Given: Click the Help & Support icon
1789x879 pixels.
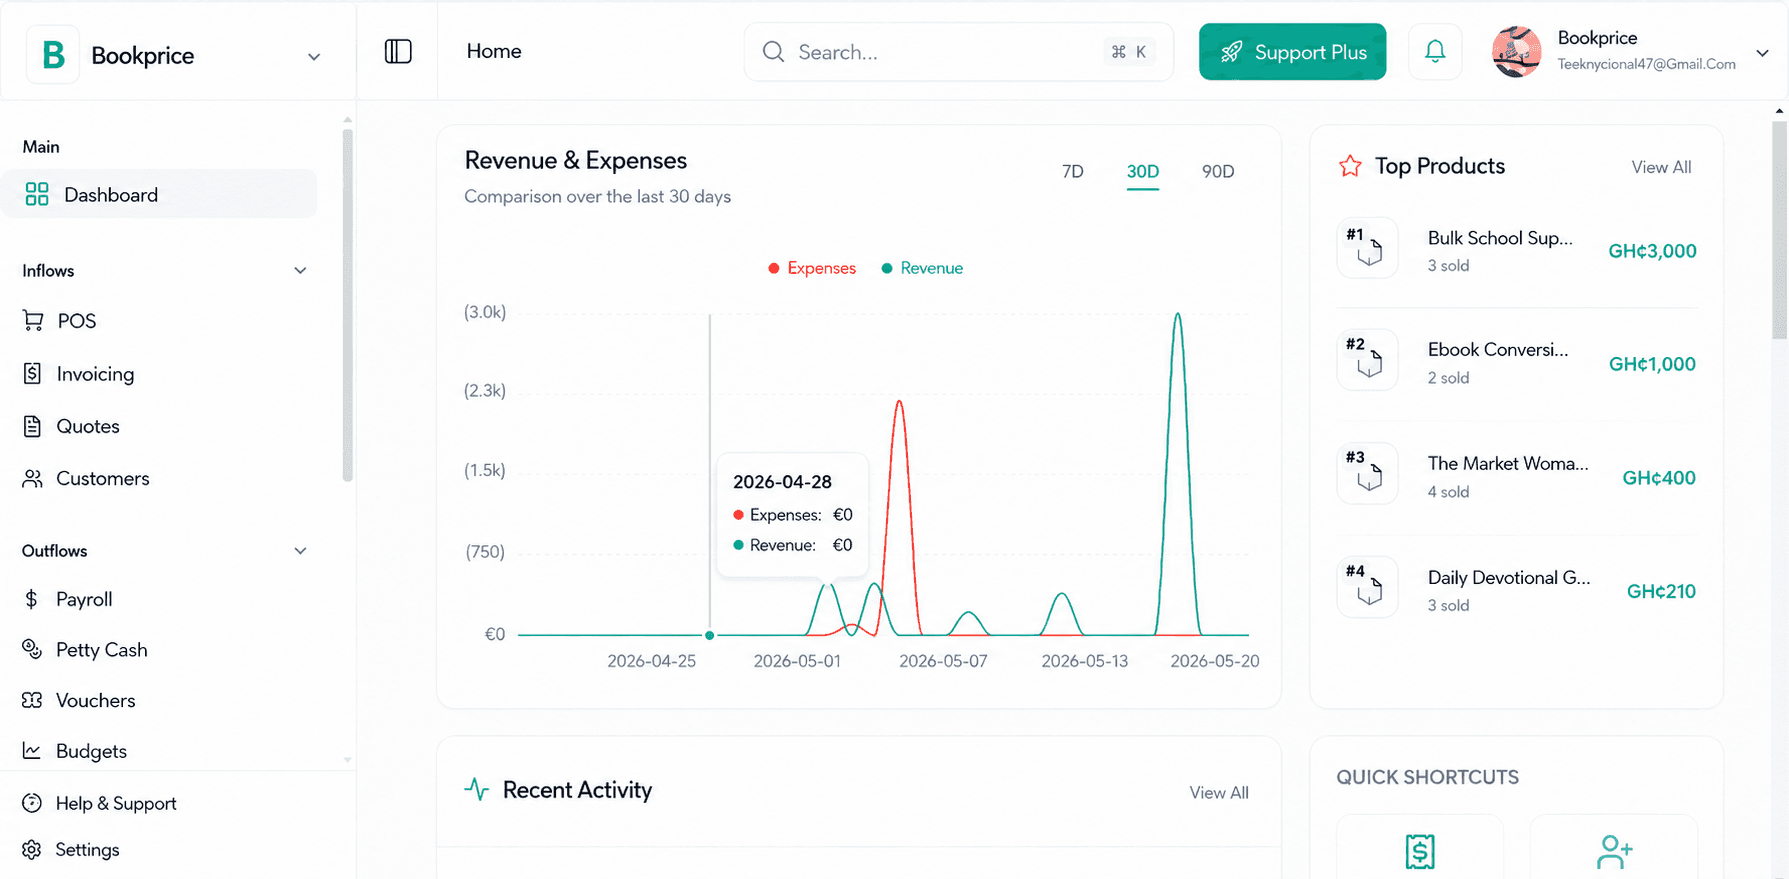Looking at the screenshot, I should (32, 803).
